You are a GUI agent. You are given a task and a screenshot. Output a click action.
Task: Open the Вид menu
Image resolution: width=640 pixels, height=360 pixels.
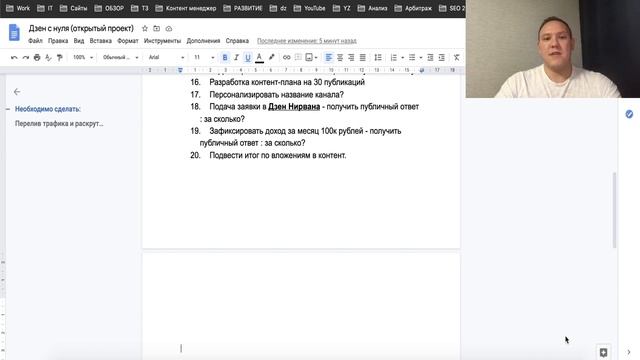[x=79, y=41]
